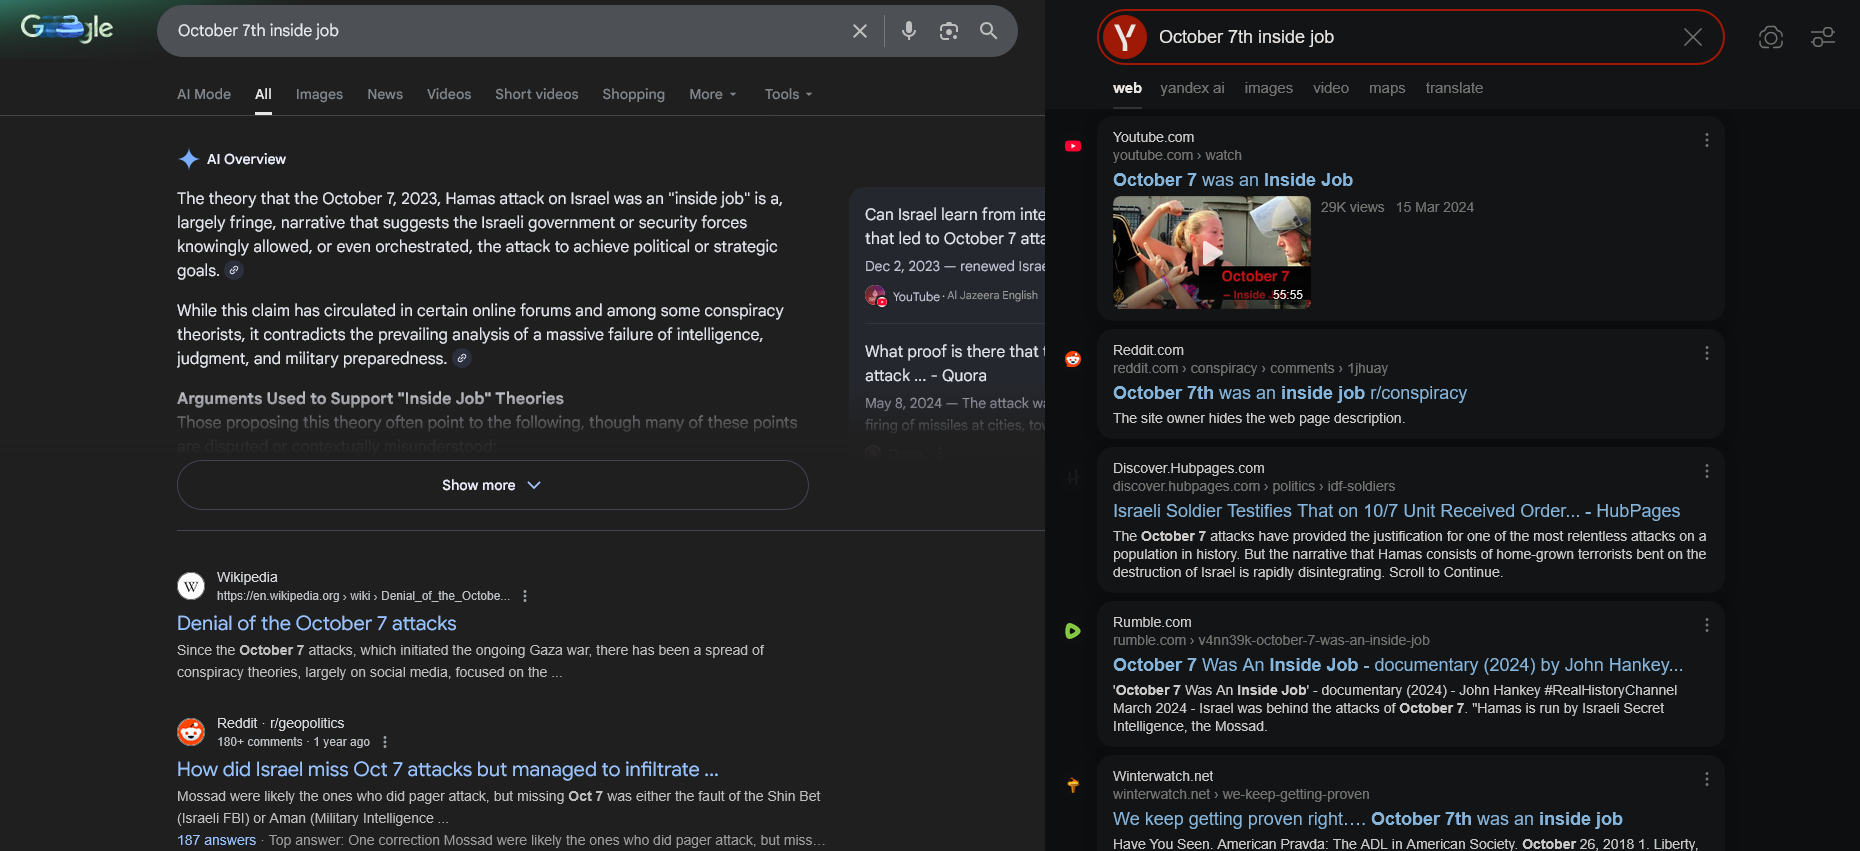
Task: Click inside the Yandex search input field
Action: [1400, 37]
